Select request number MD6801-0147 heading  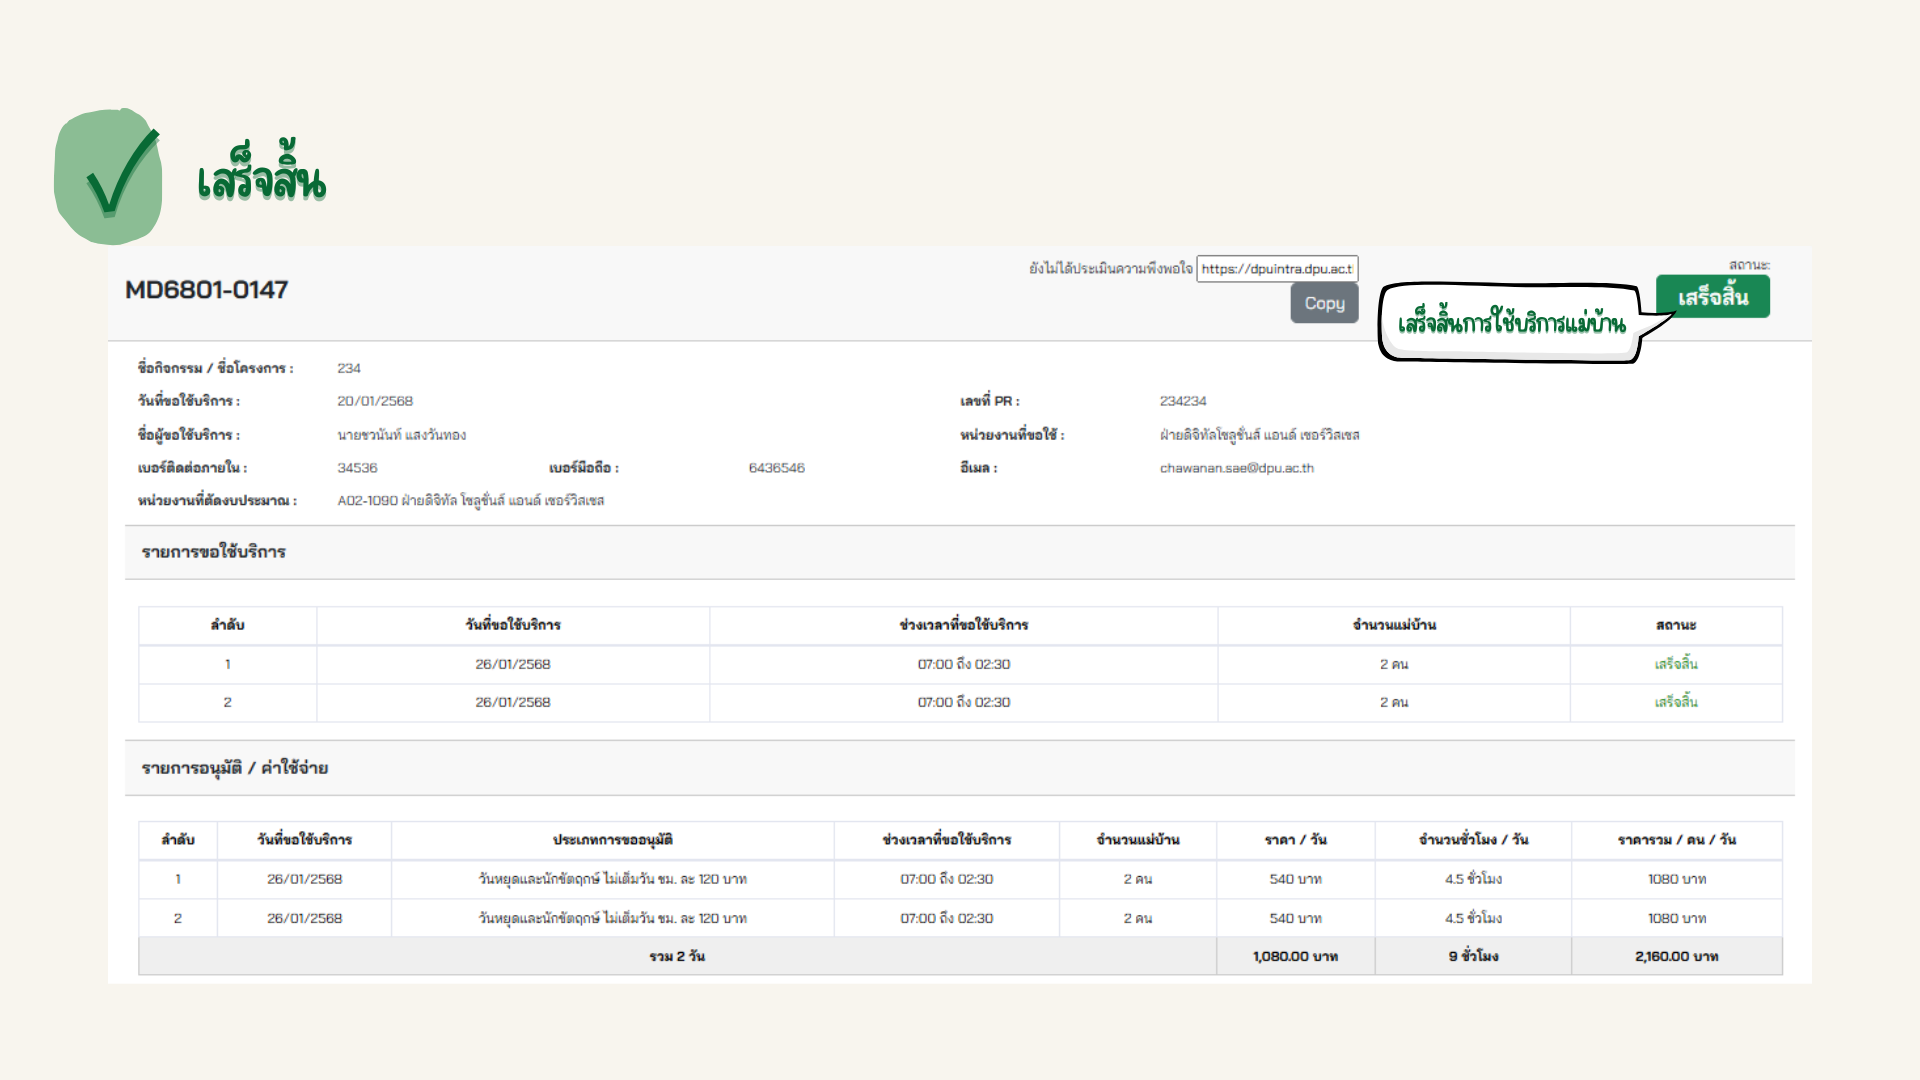(206, 290)
